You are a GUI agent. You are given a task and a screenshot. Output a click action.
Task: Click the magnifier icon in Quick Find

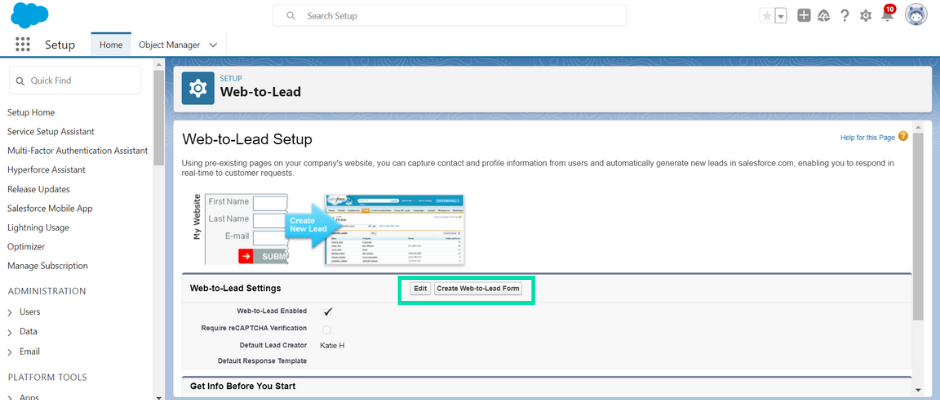(x=20, y=81)
